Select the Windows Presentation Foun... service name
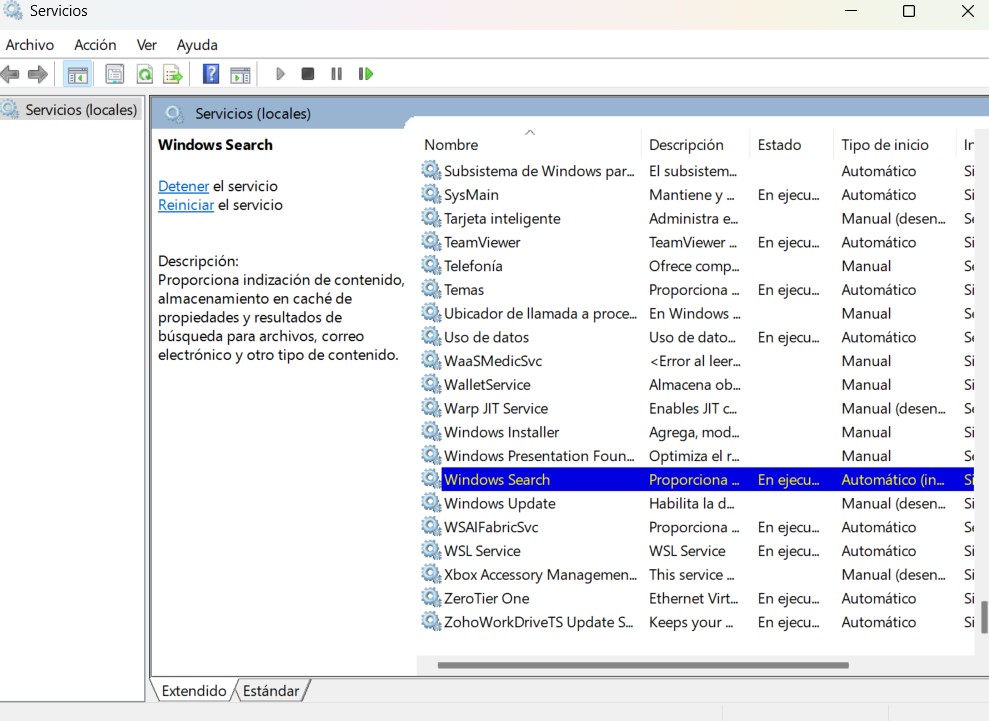 539,455
